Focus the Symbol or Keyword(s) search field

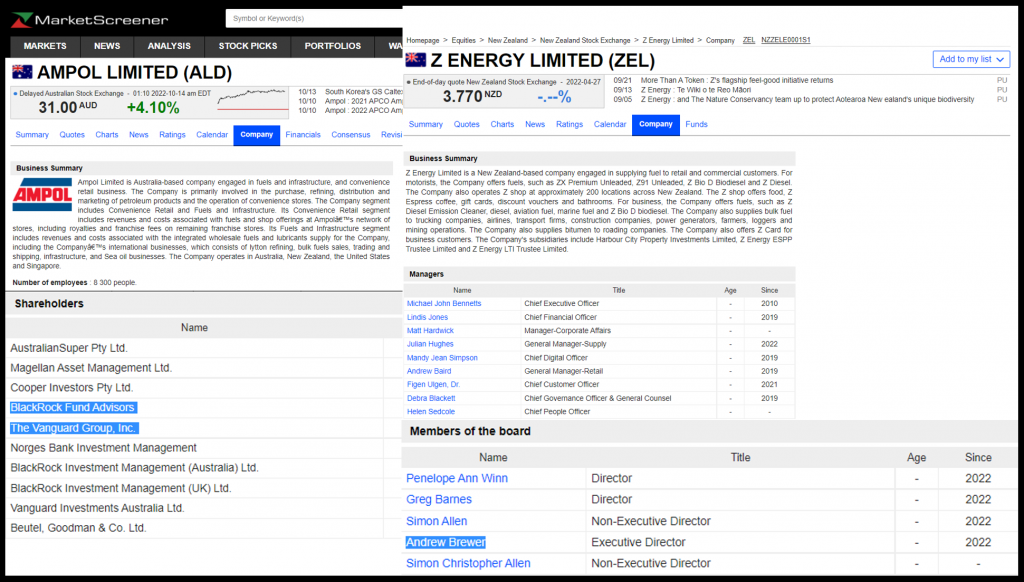coord(314,18)
